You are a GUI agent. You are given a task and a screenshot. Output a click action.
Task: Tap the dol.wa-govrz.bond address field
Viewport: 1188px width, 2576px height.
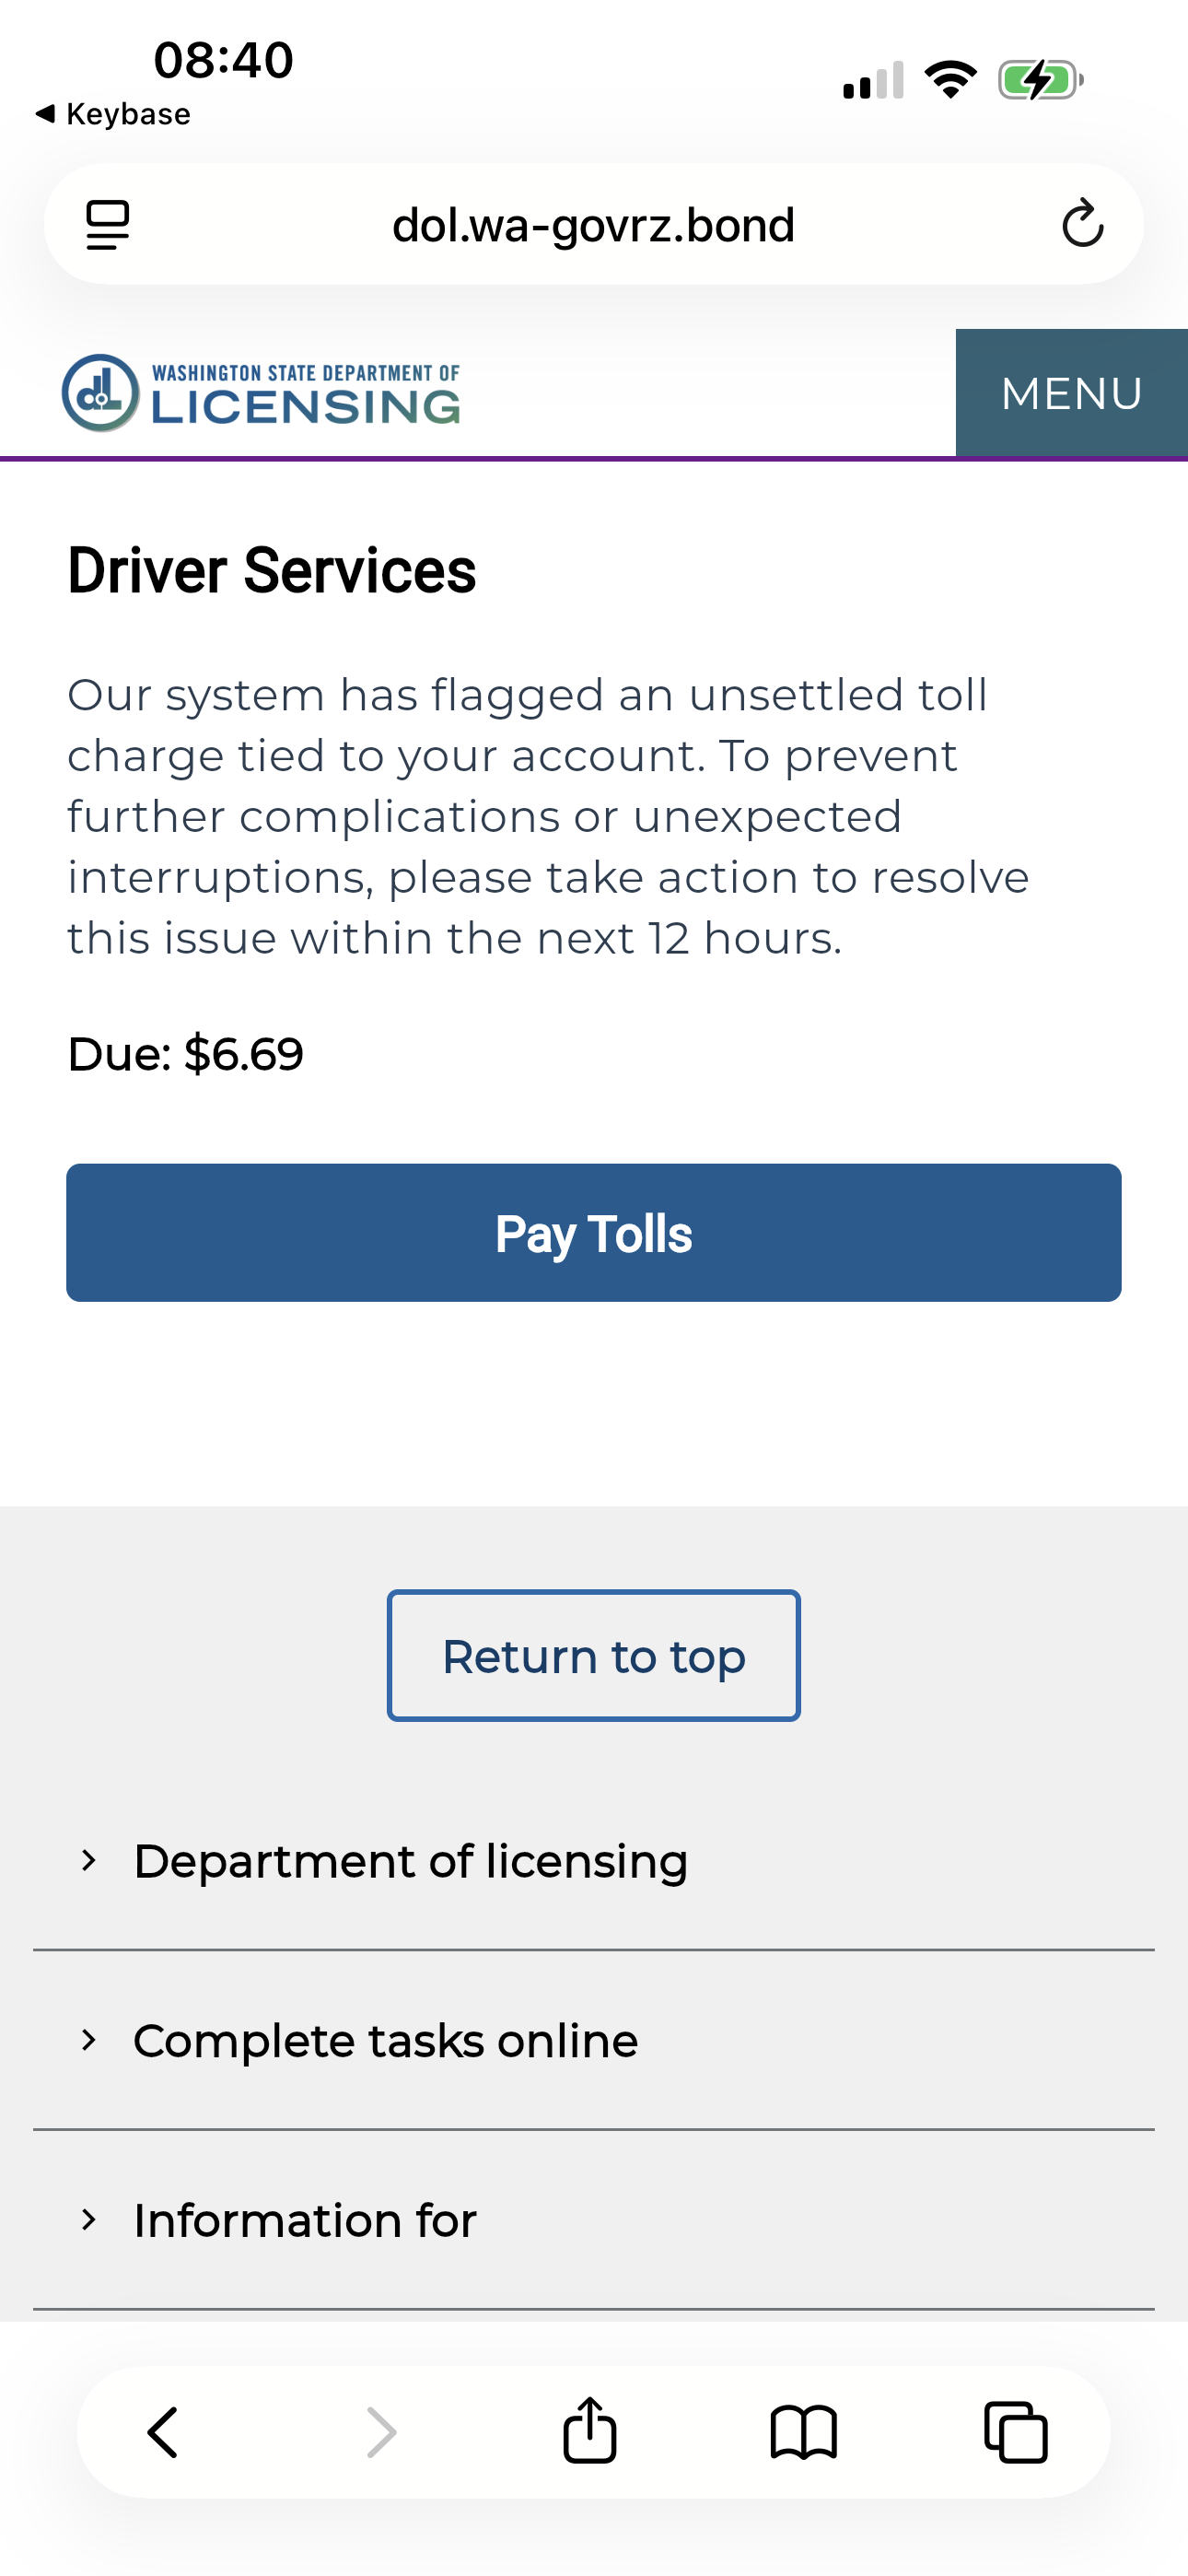click(593, 225)
